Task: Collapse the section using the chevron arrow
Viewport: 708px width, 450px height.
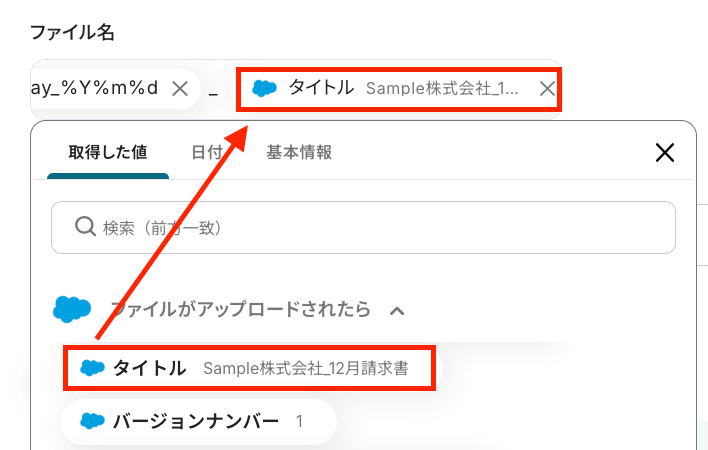Action: (x=397, y=310)
